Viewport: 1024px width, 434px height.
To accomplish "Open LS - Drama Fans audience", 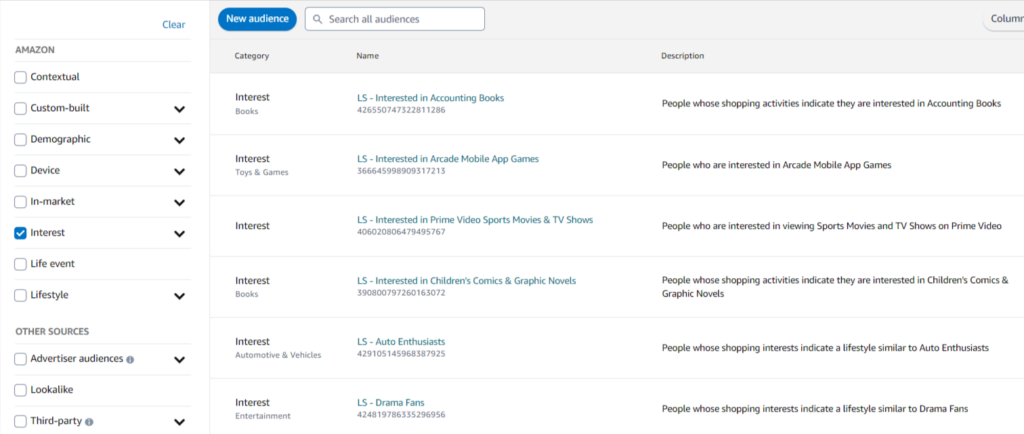I will pos(391,403).
